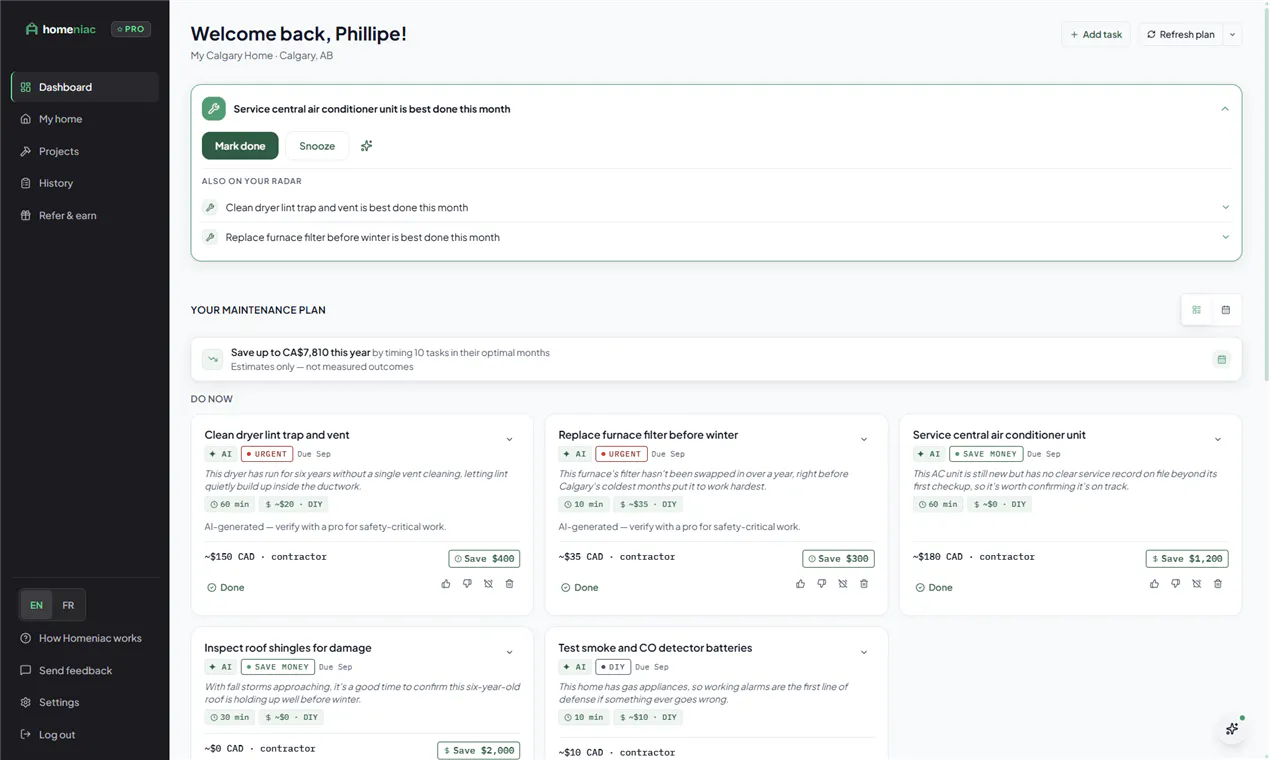
Task: Delete the Service central air conditioner task
Action: click(x=1218, y=584)
